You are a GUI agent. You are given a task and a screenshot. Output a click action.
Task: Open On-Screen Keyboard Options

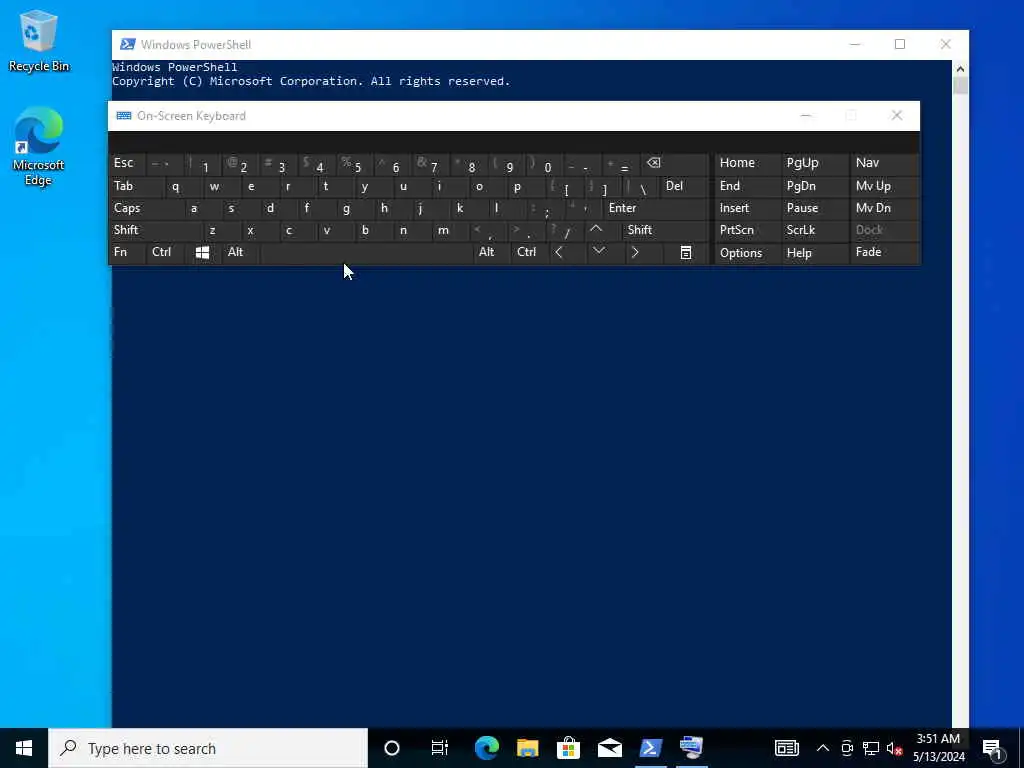click(746, 253)
